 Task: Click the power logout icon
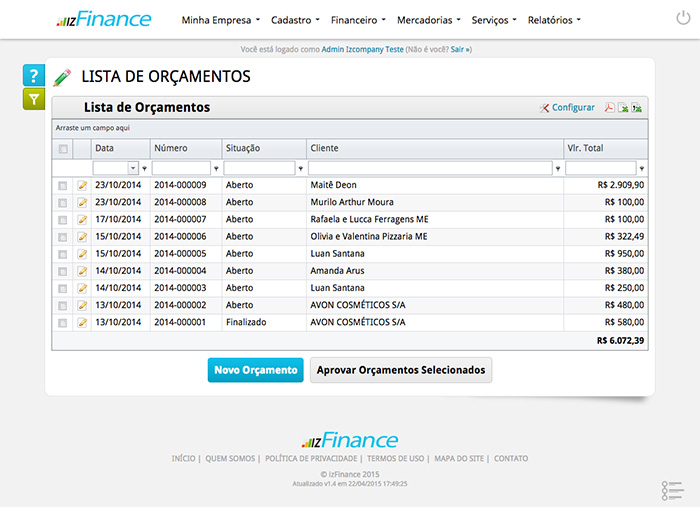pos(683,19)
